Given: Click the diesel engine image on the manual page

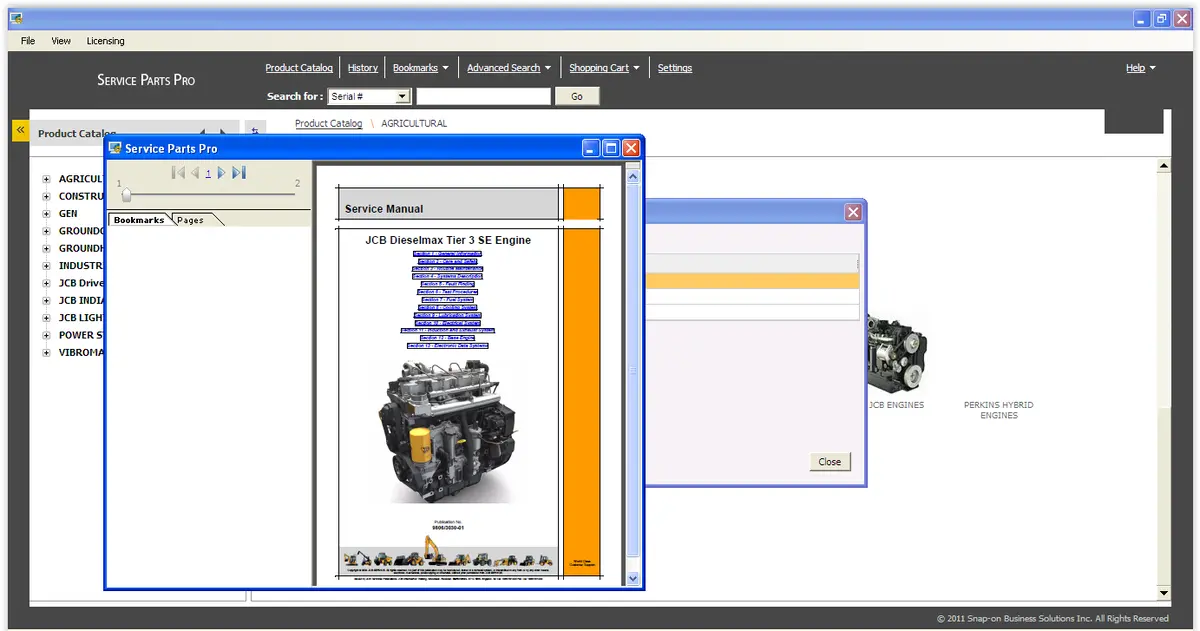Looking at the screenshot, I should (x=447, y=431).
